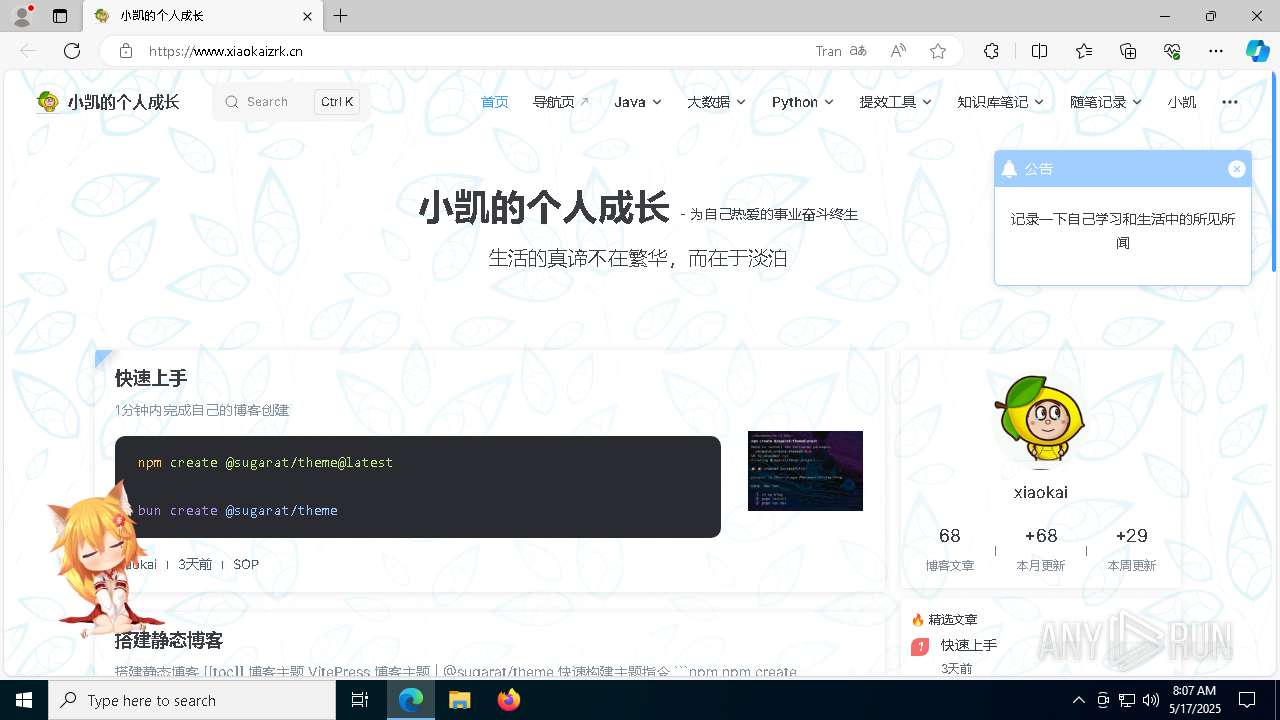The width and height of the screenshot is (1280, 720).
Task: Click the page vertical scrollbar
Action: click(x=1273, y=170)
